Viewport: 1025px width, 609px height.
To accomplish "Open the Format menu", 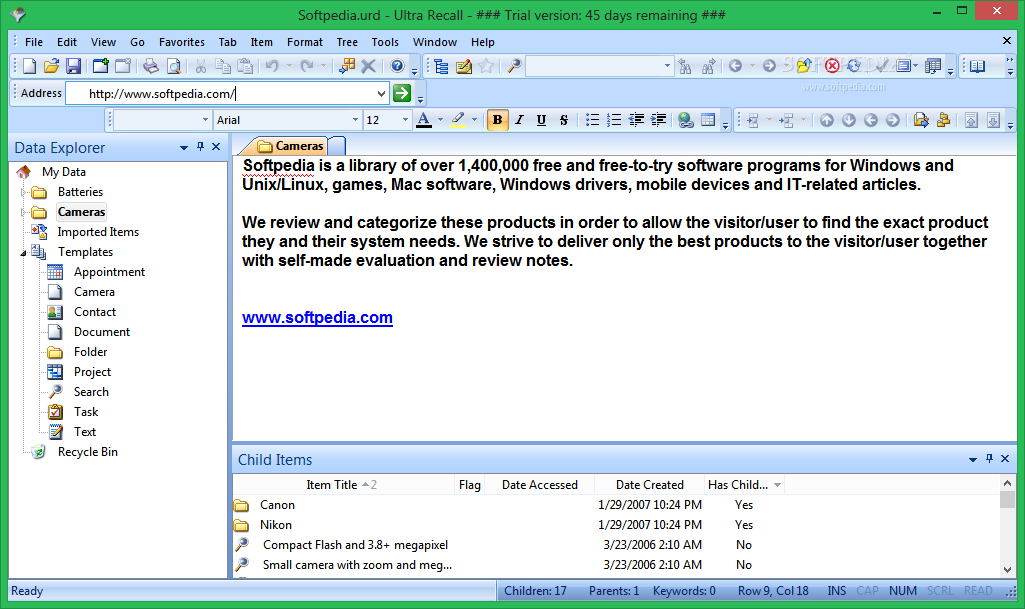I will (x=305, y=42).
